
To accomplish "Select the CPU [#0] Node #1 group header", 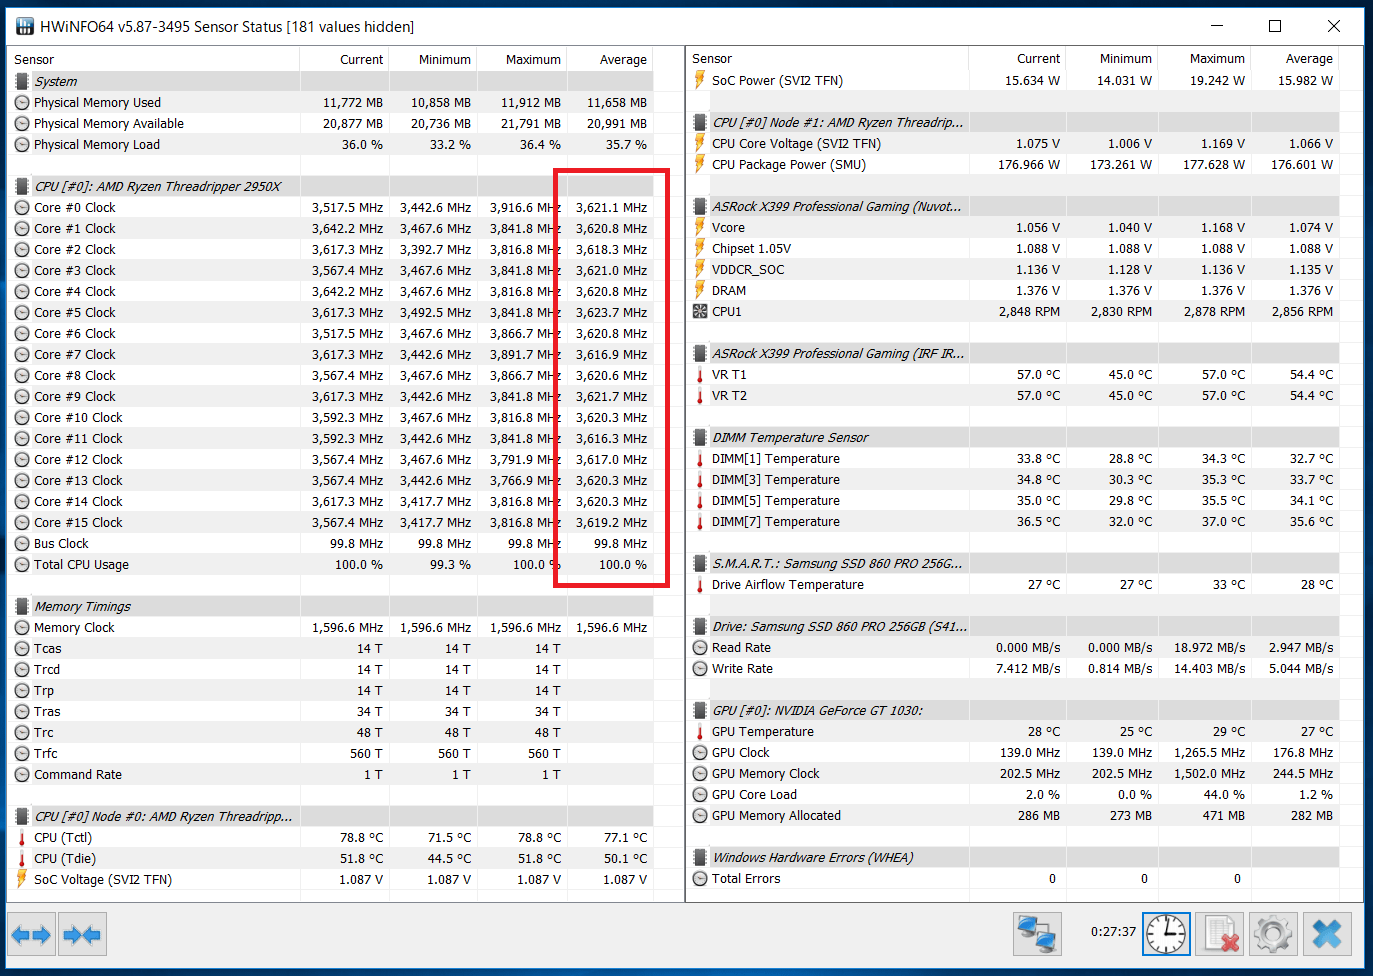I will coord(1014,122).
